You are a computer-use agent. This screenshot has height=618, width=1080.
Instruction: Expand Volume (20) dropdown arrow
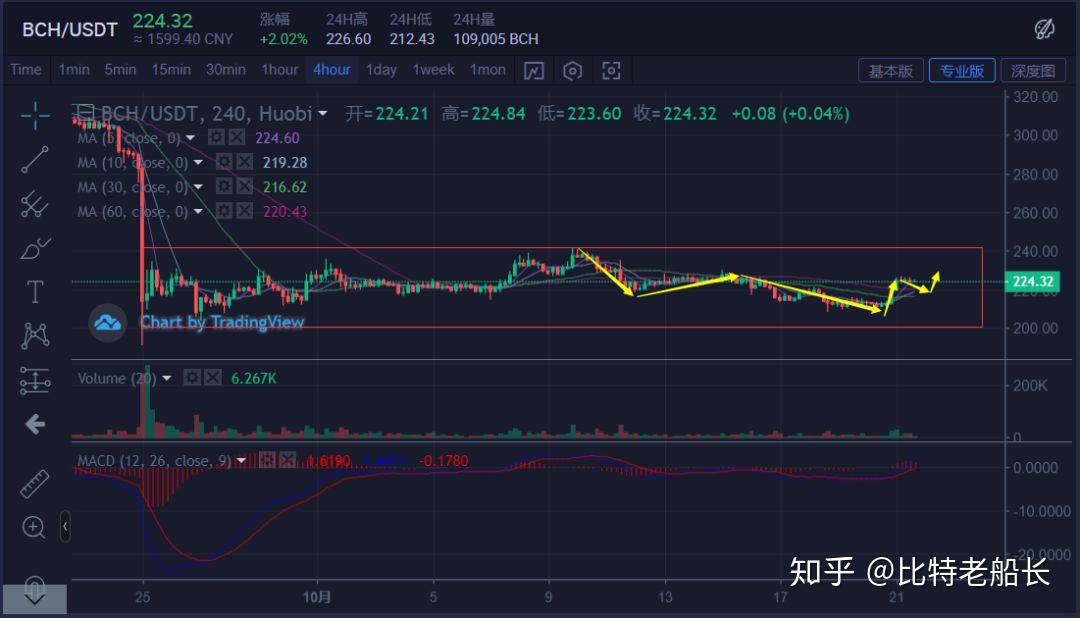(x=167, y=378)
